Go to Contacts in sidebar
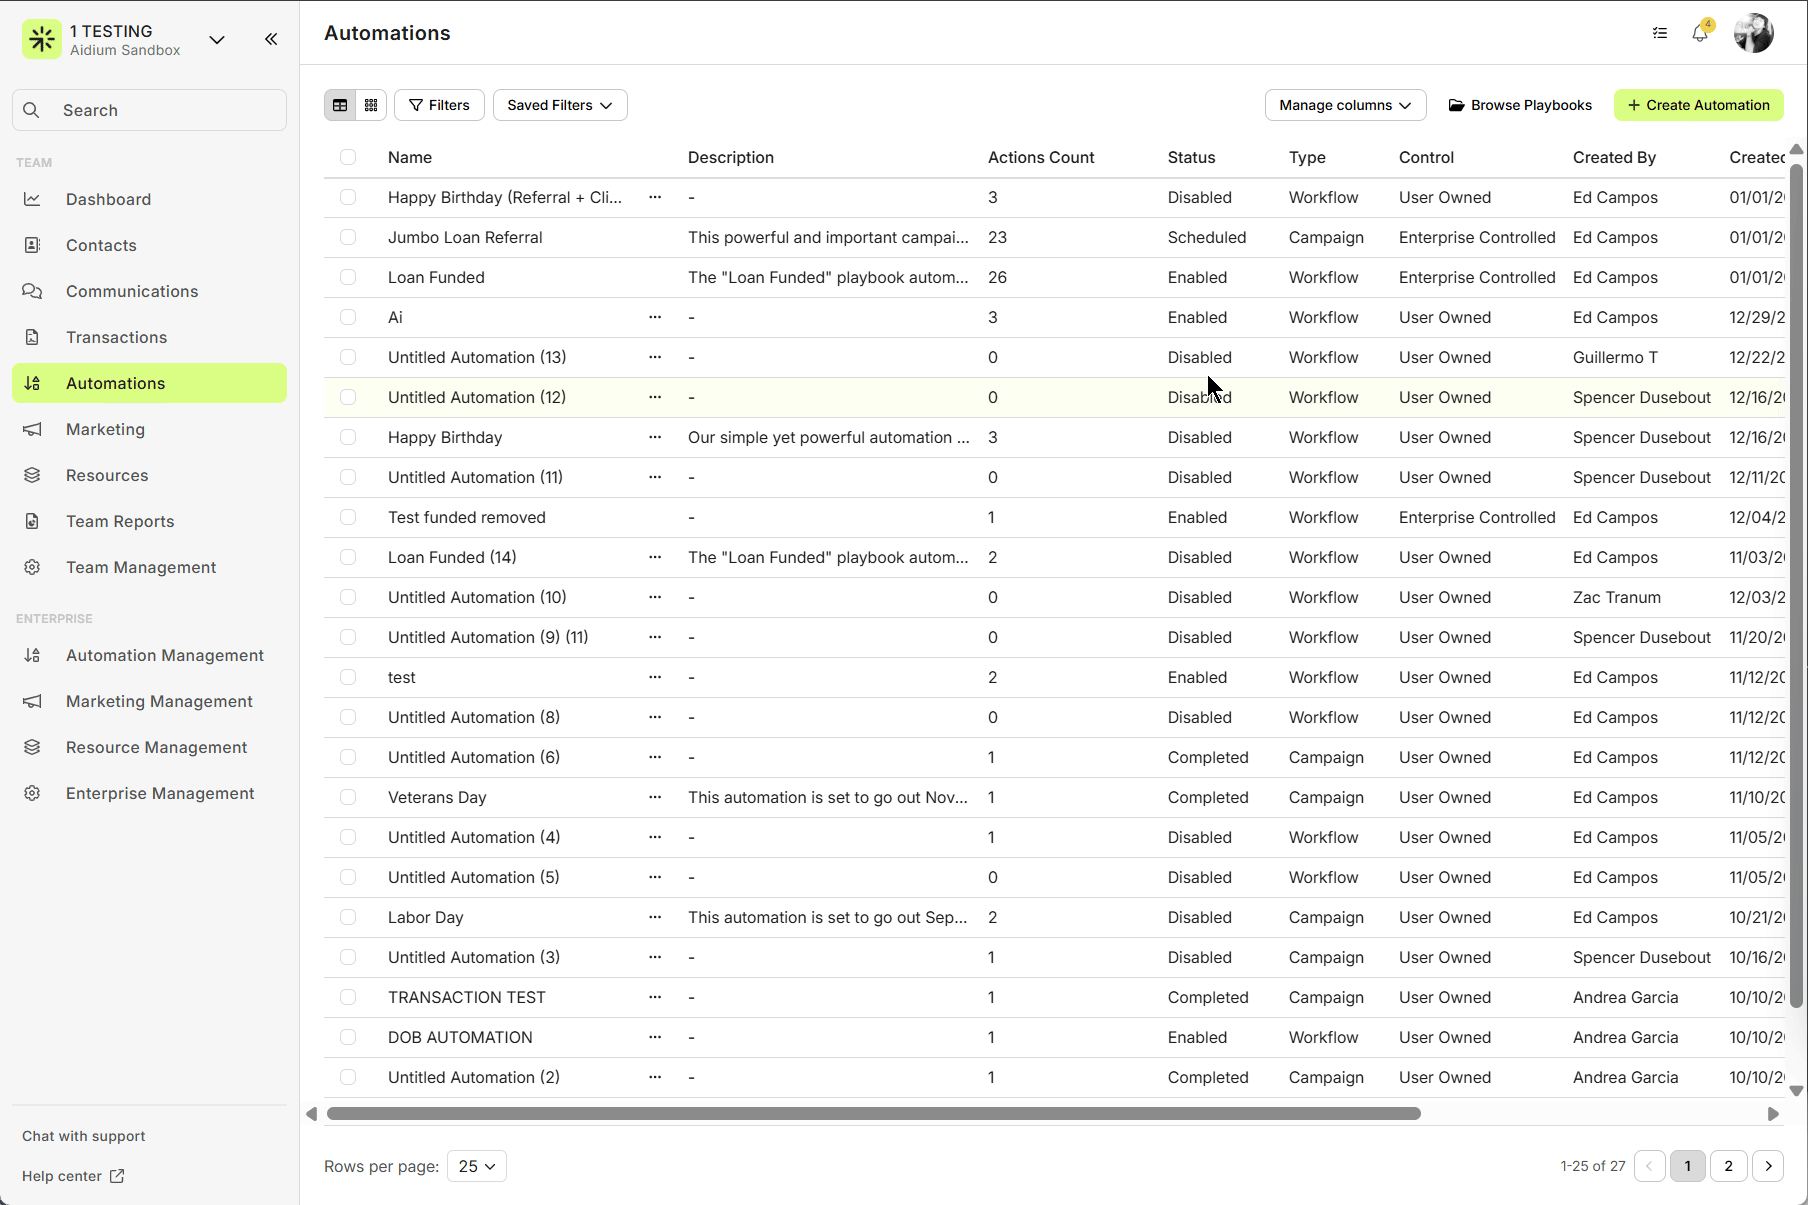 coord(101,245)
